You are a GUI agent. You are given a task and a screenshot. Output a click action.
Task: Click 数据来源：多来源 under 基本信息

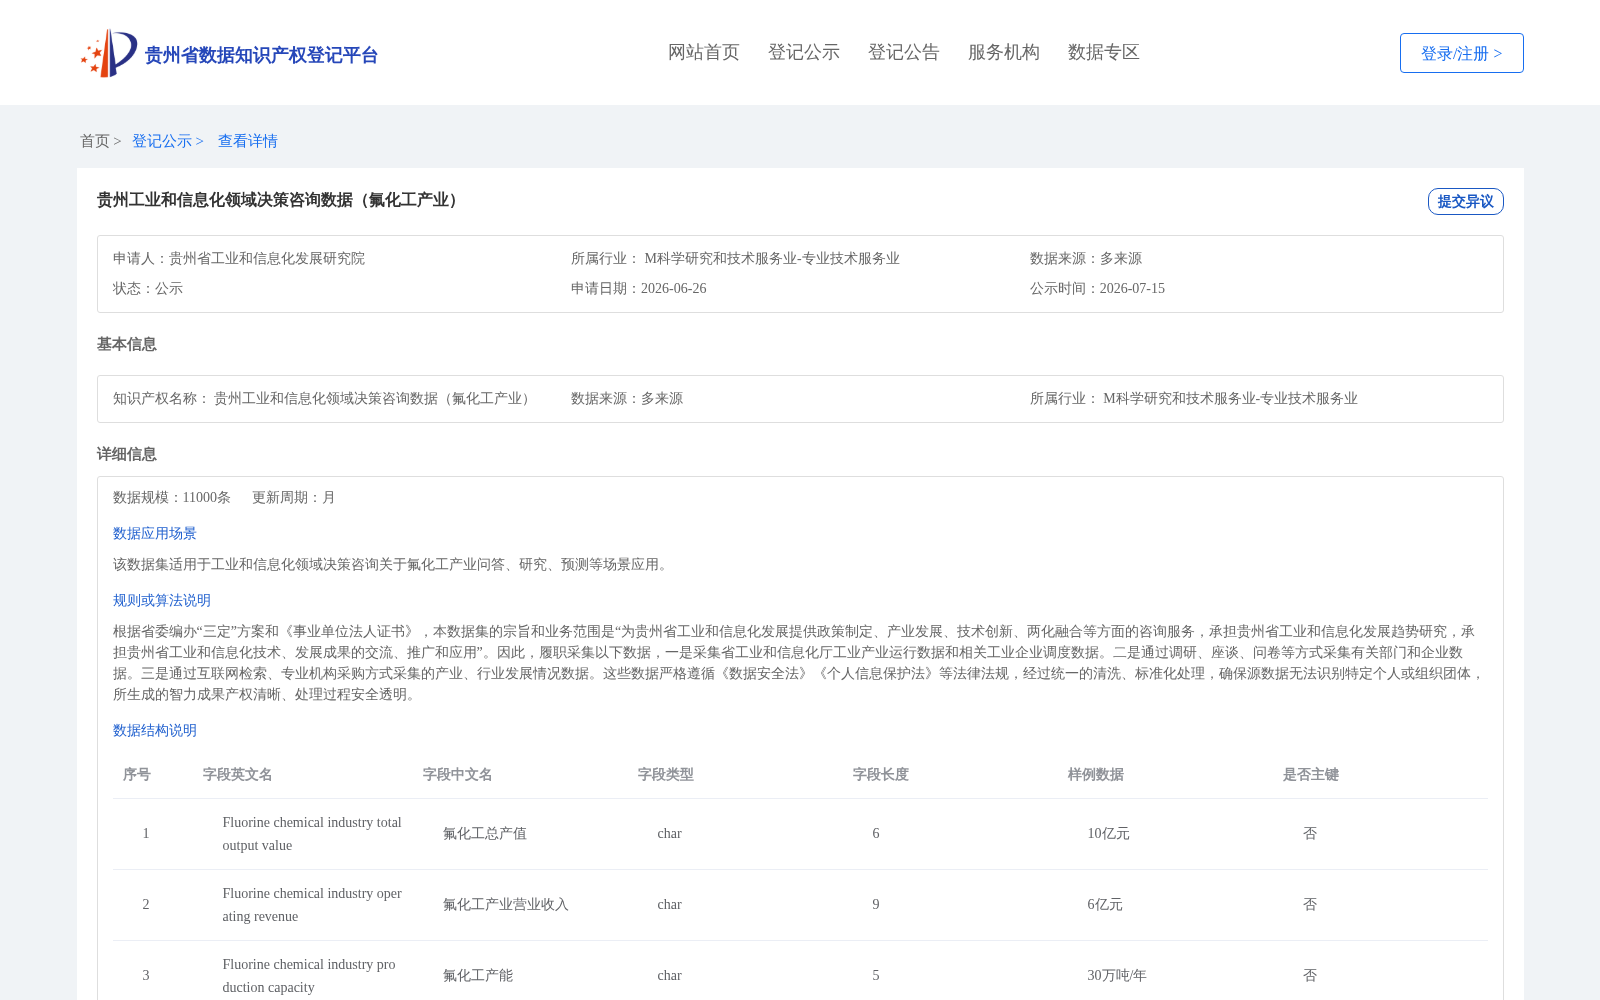coord(627,398)
